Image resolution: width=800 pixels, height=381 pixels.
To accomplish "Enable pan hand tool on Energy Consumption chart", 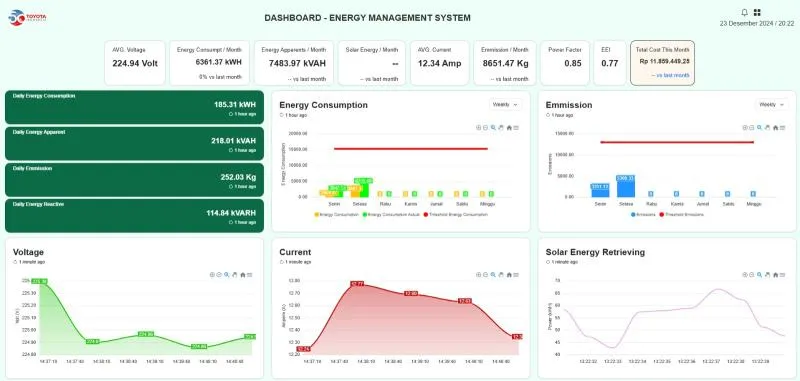I will point(501,128).
